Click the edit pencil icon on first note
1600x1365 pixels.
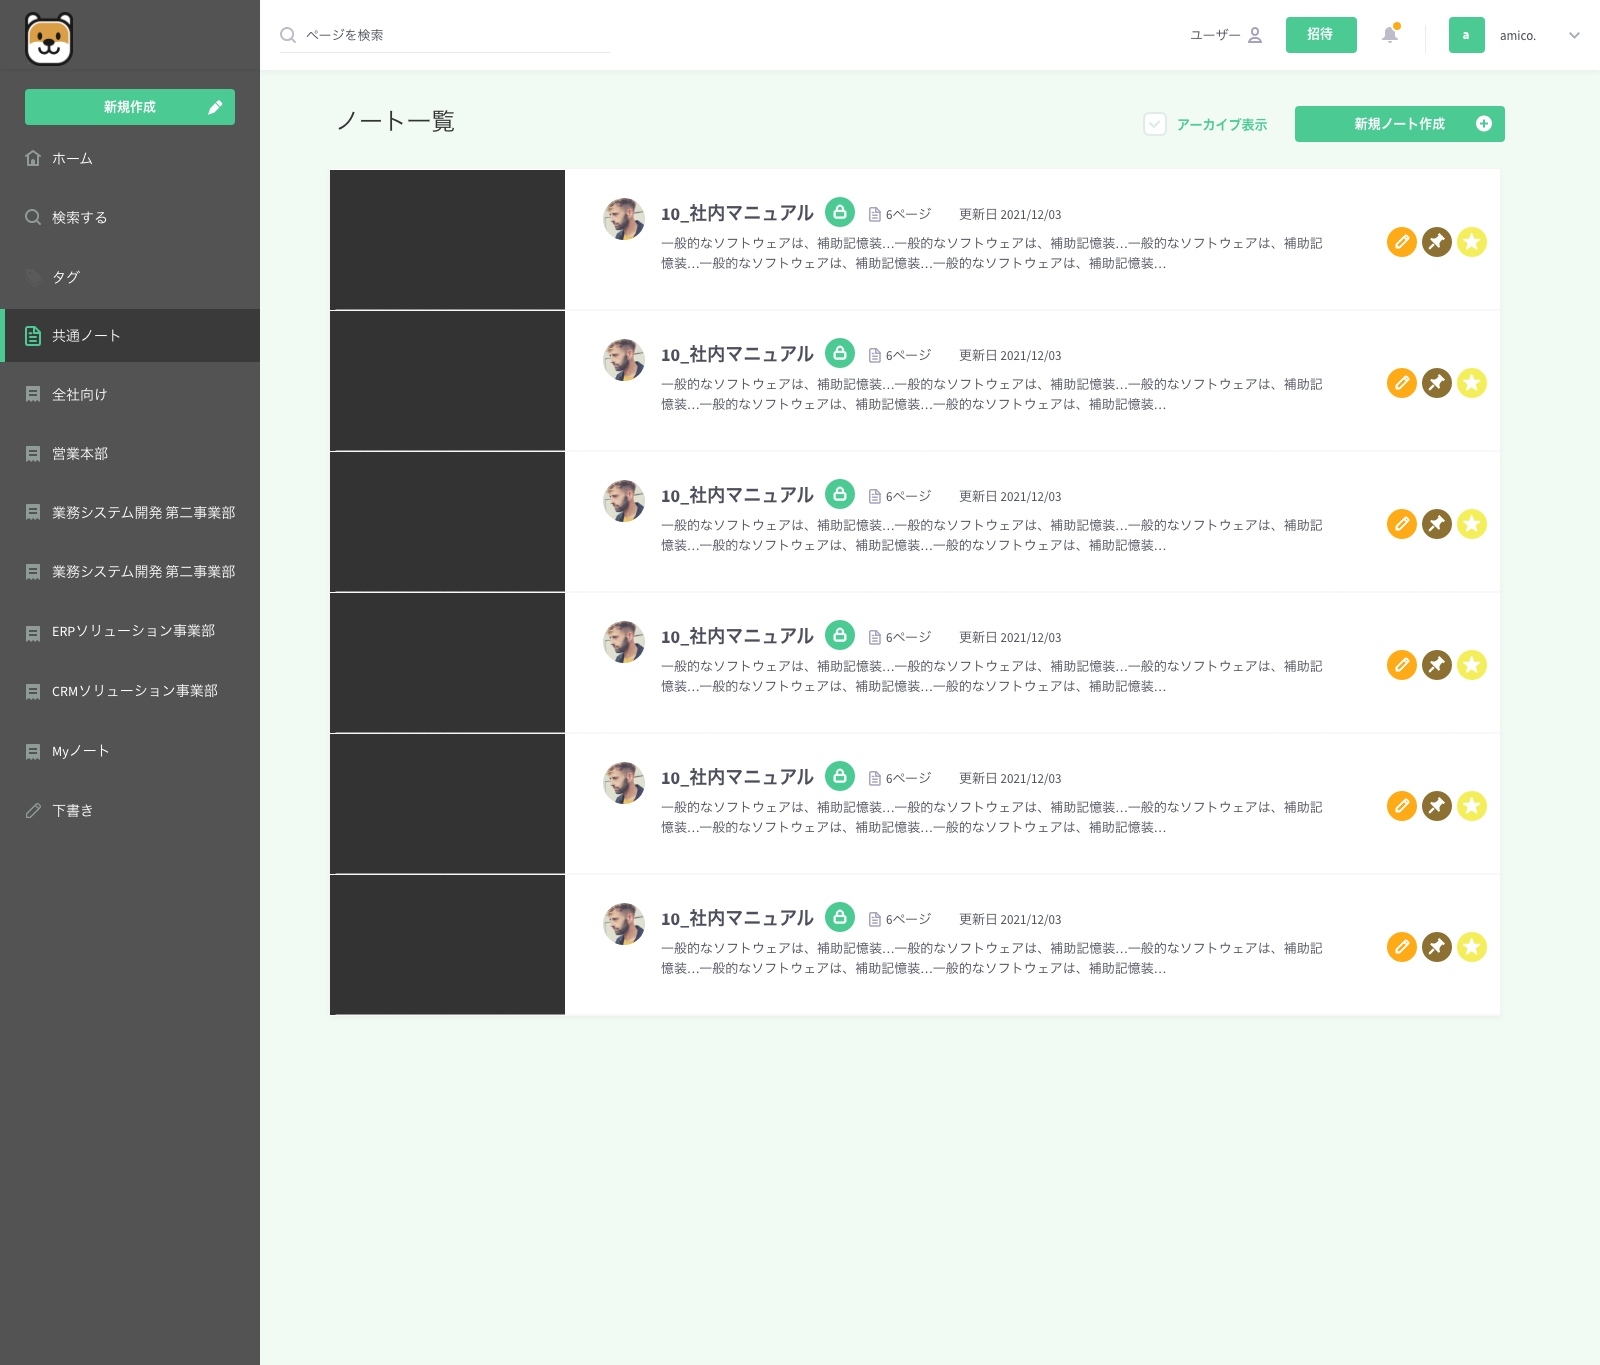point(1401,242)
